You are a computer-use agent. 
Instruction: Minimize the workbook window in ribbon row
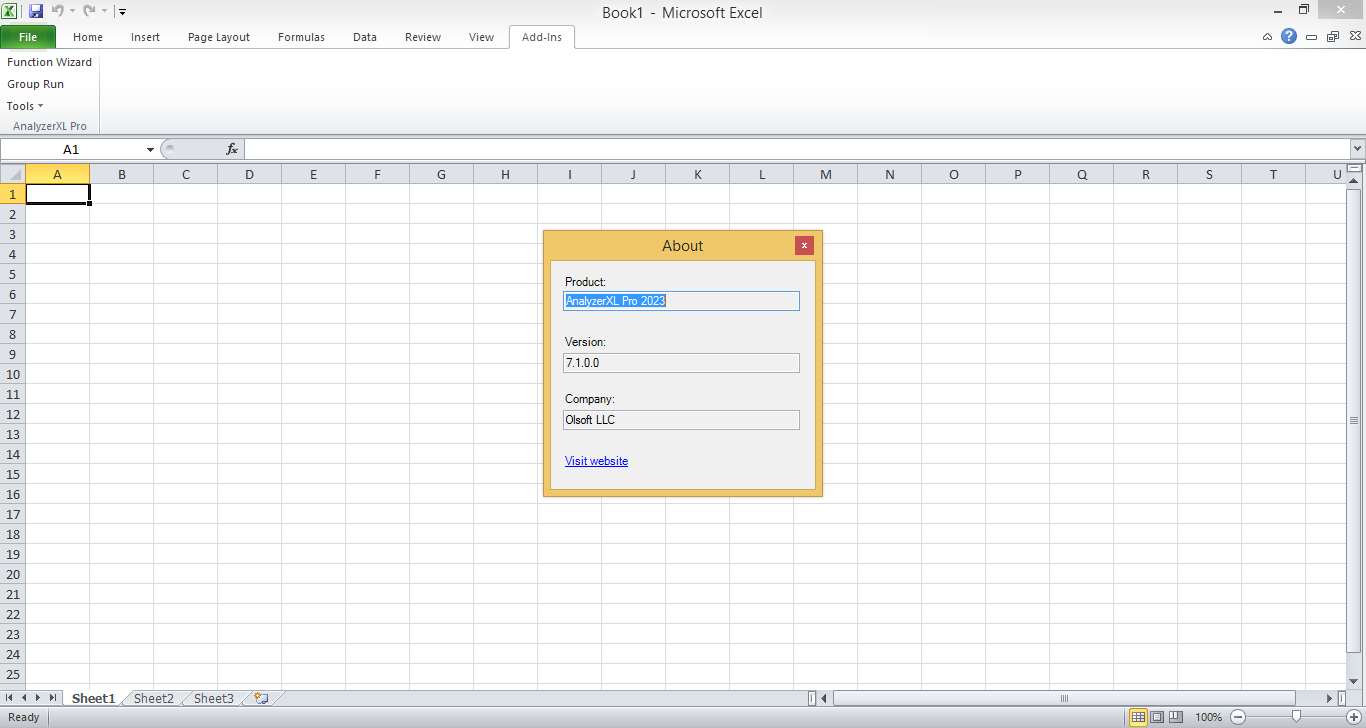[1311, 37]
